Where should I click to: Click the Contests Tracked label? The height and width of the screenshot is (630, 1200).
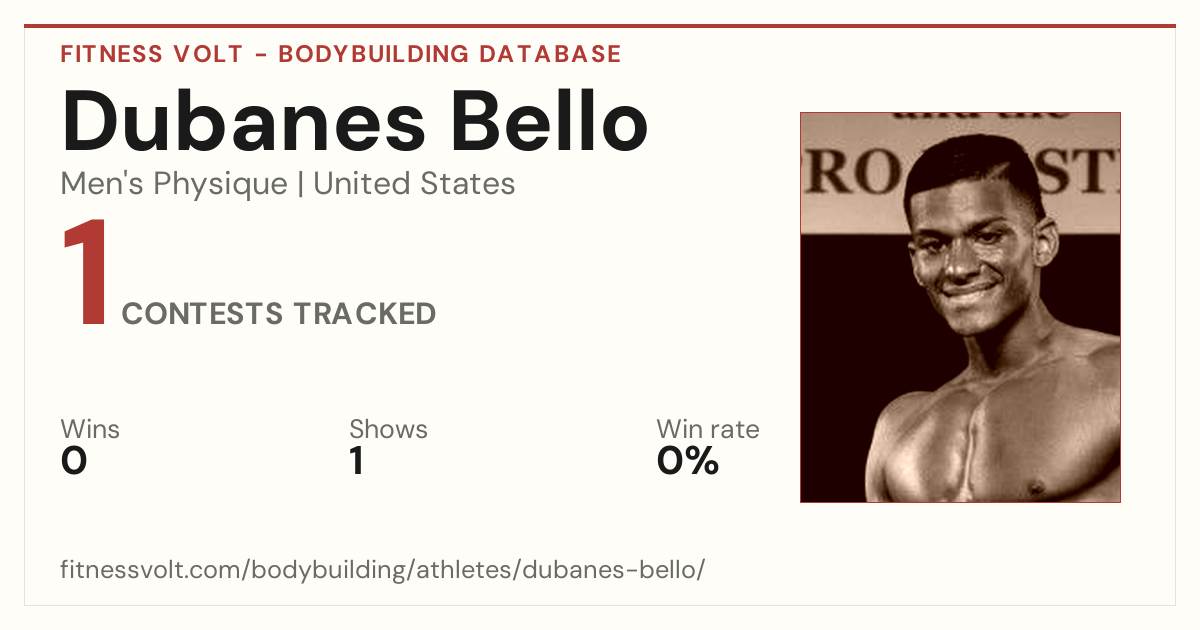(279, 314)
